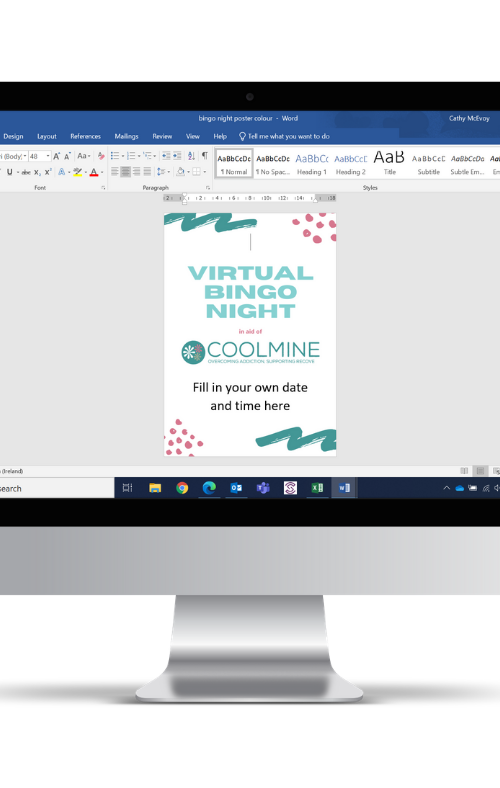Center align text
500x788 pixels.
click(126, 172)
